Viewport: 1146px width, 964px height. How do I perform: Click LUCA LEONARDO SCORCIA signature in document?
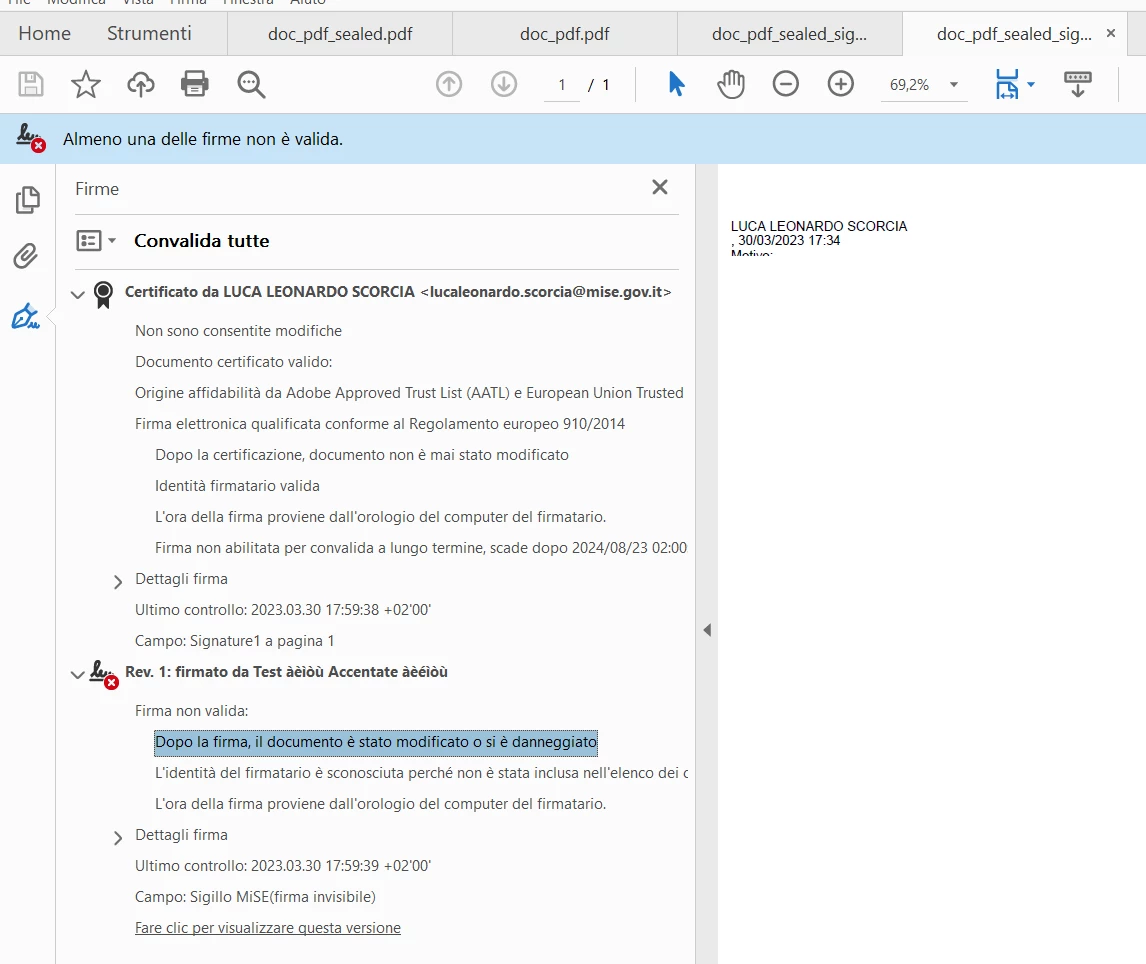click(x=819, y=238)
